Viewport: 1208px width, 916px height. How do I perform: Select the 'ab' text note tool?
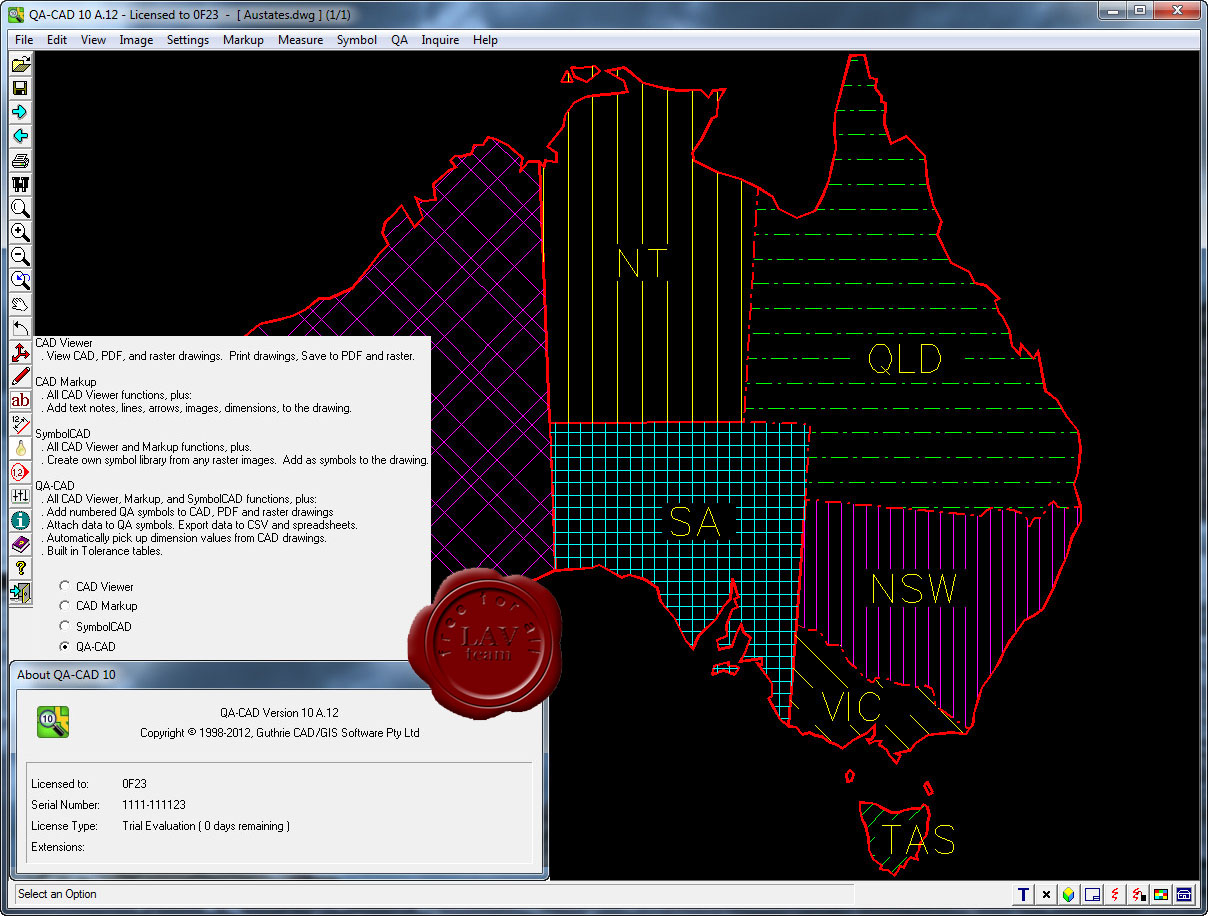coord(20,400)
